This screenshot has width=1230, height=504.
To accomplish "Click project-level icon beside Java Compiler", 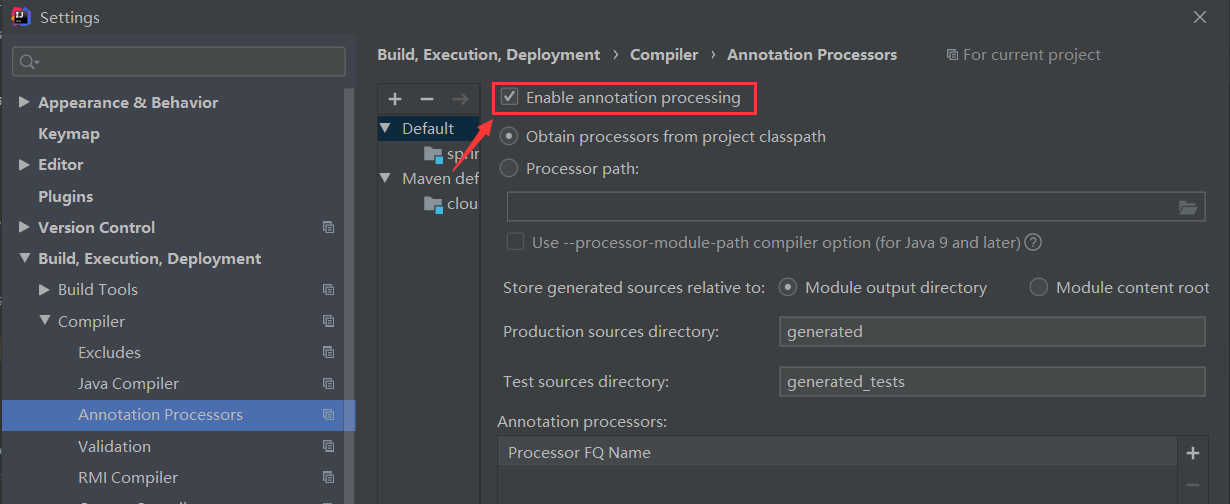I will coord(328,384).
